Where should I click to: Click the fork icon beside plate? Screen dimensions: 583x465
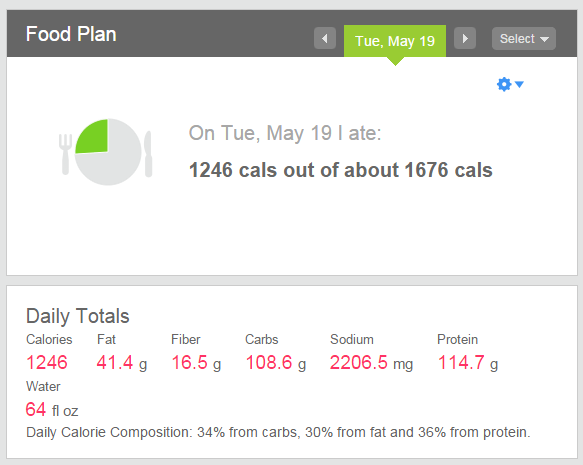click(65, 154)
